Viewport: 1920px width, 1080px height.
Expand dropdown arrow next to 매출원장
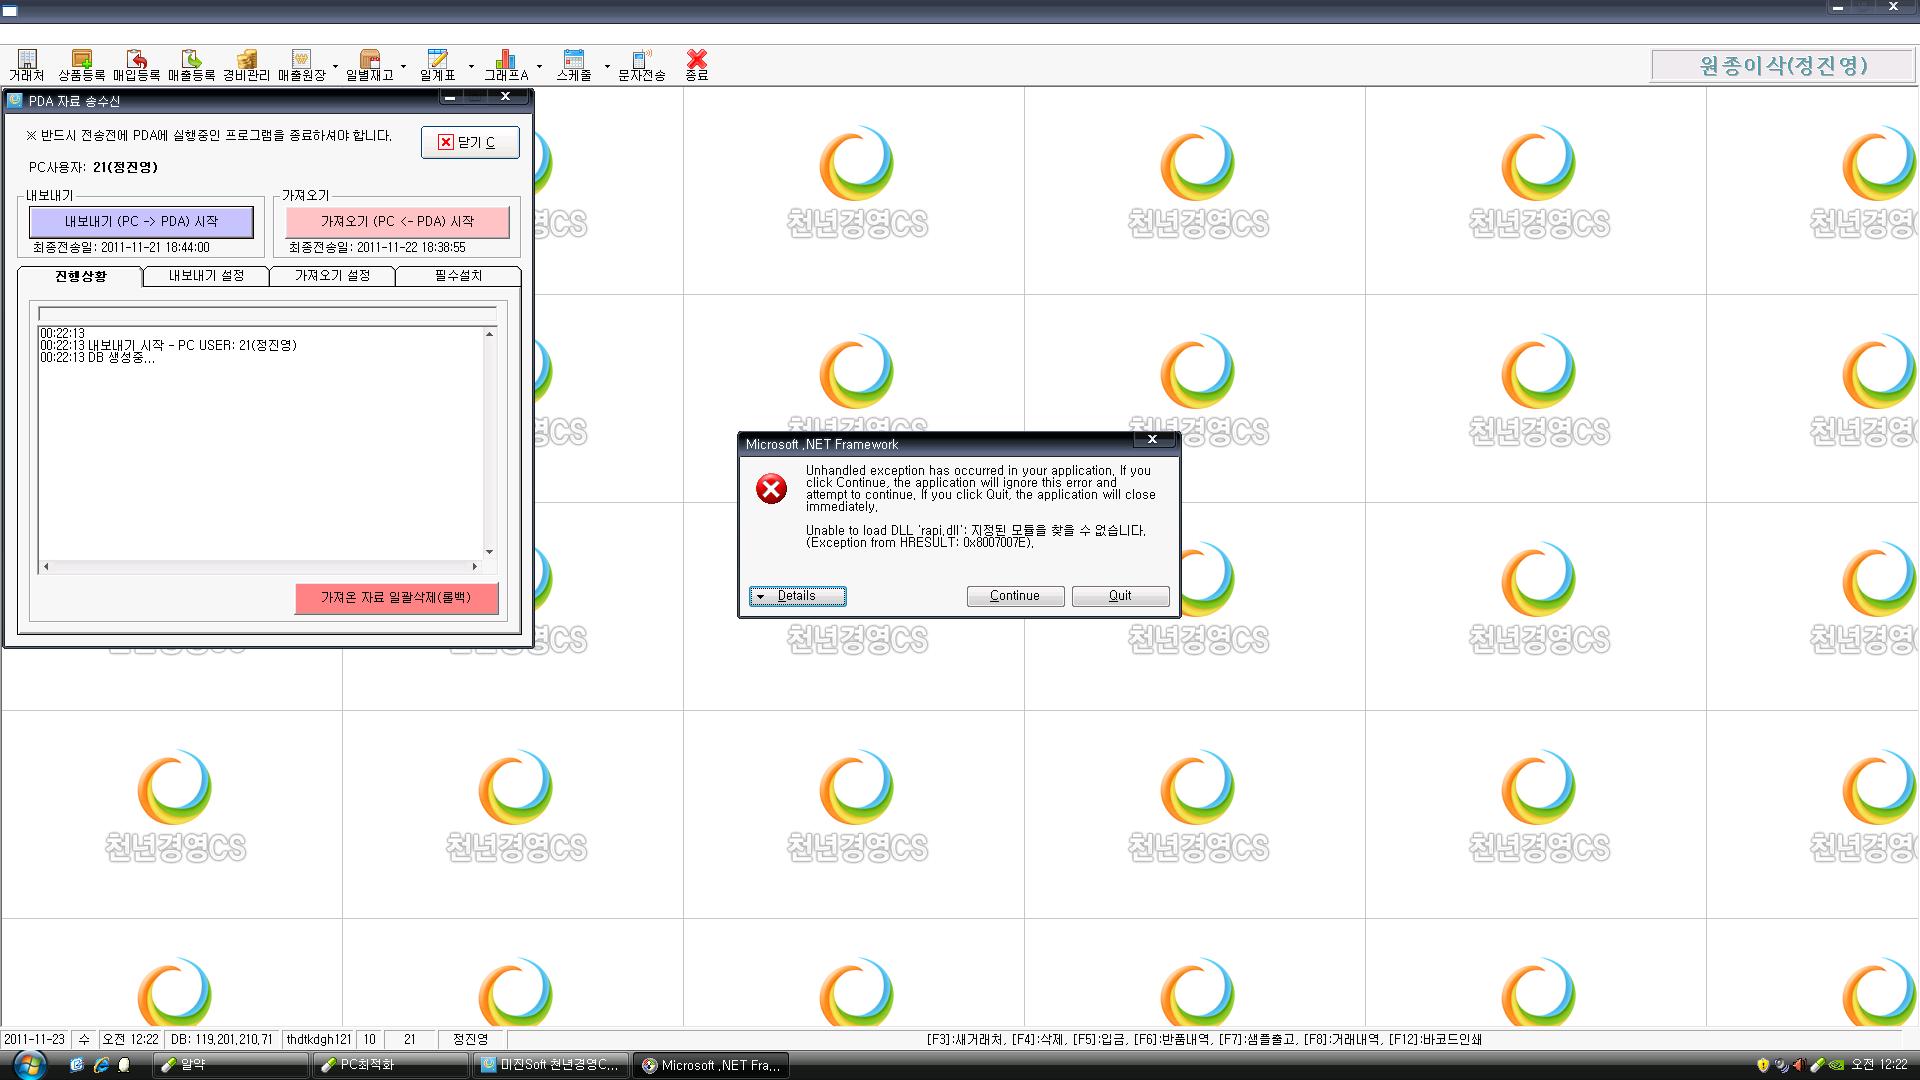(x=335, y=67)
